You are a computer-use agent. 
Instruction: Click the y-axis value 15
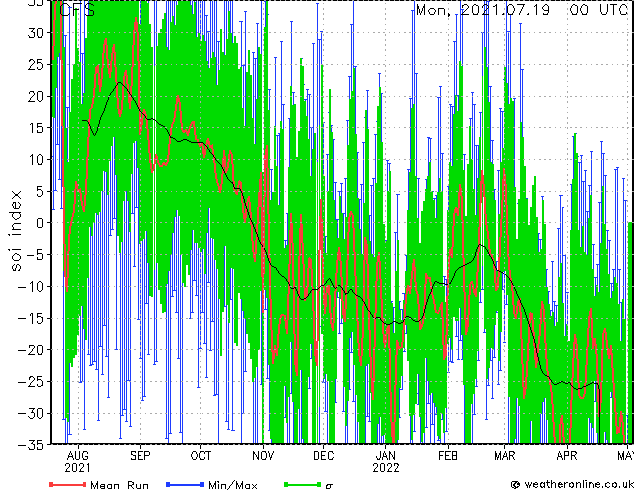pyautogui.click(x=35, y=128)
